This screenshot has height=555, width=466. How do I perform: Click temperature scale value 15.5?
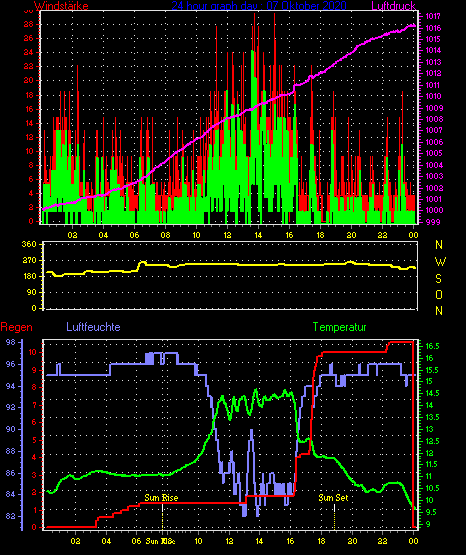(432, 370)
